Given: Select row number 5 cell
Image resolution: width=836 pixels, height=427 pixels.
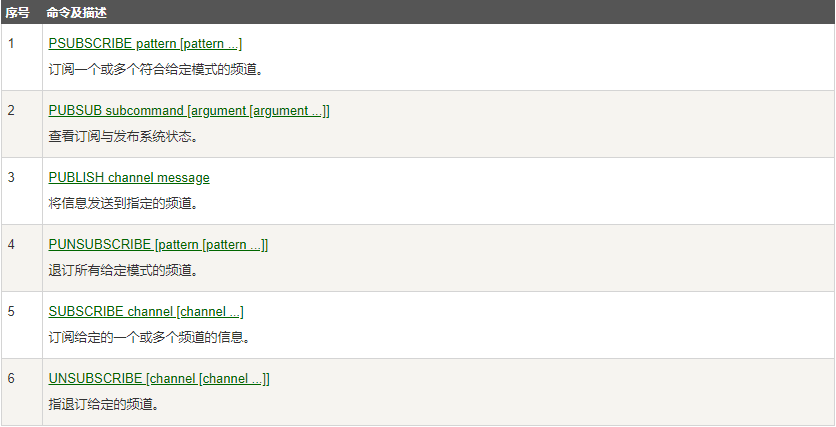Looking at the screenshot, I should pyautogui.click(x=21, y=325).
